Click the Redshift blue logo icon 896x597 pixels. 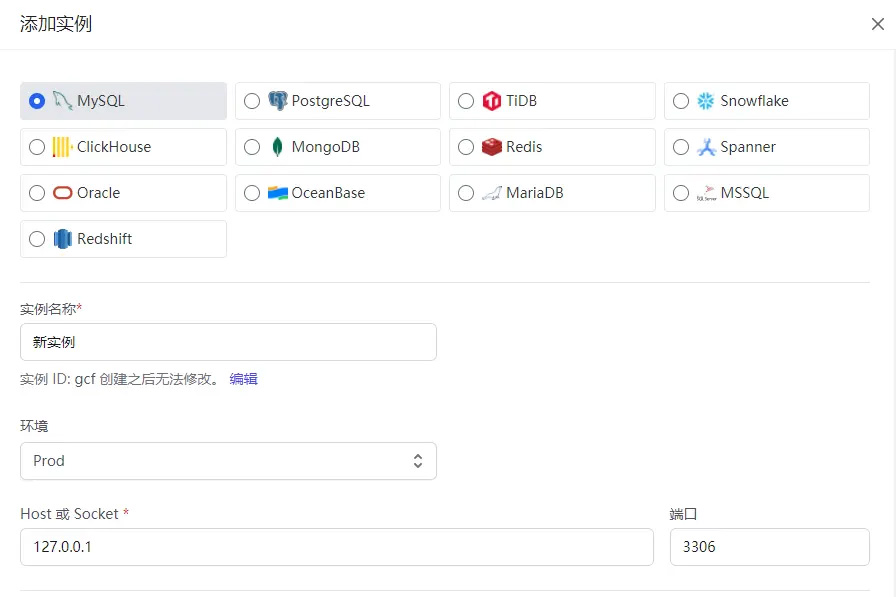pos(63,239)
